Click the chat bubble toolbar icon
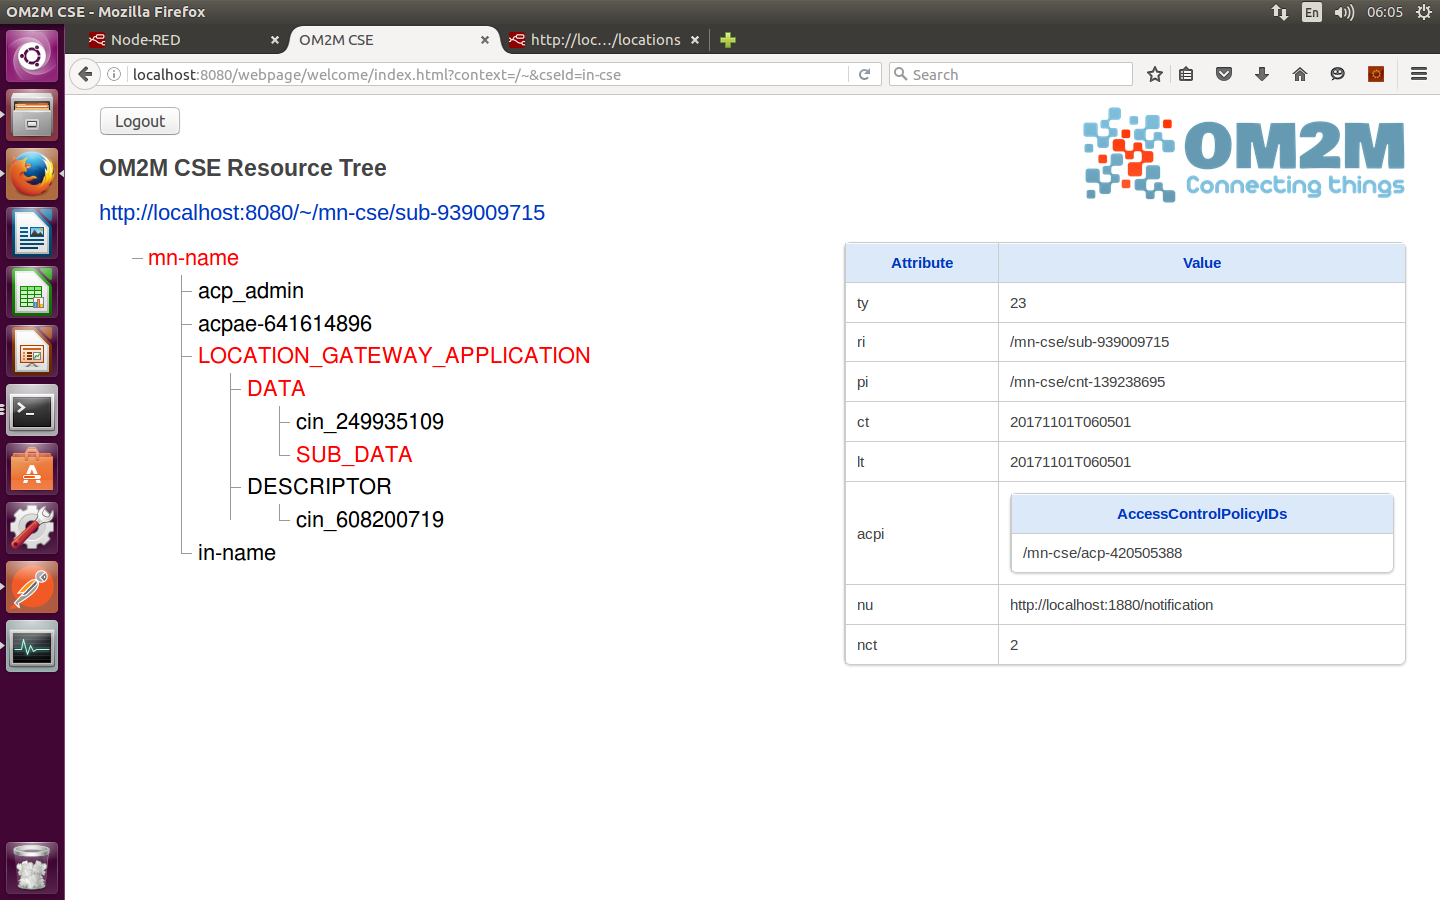This screenshot has width=1440, height=900. click(1338, 74)
